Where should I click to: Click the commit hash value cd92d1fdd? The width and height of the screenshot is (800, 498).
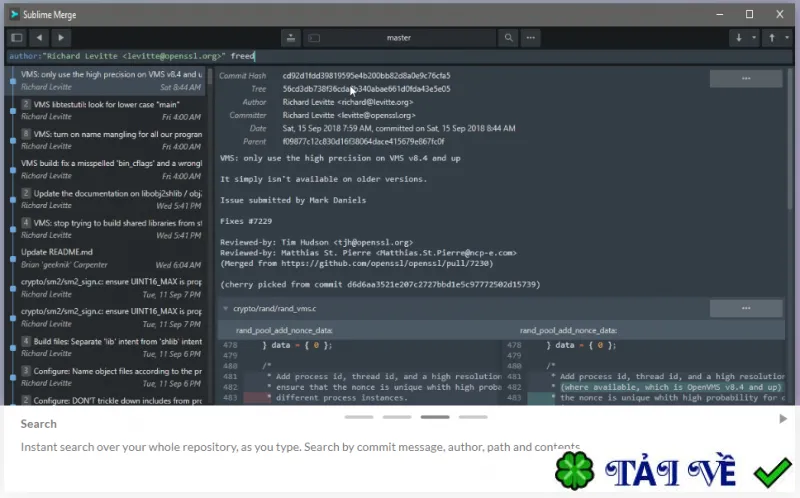click(366, 76)
